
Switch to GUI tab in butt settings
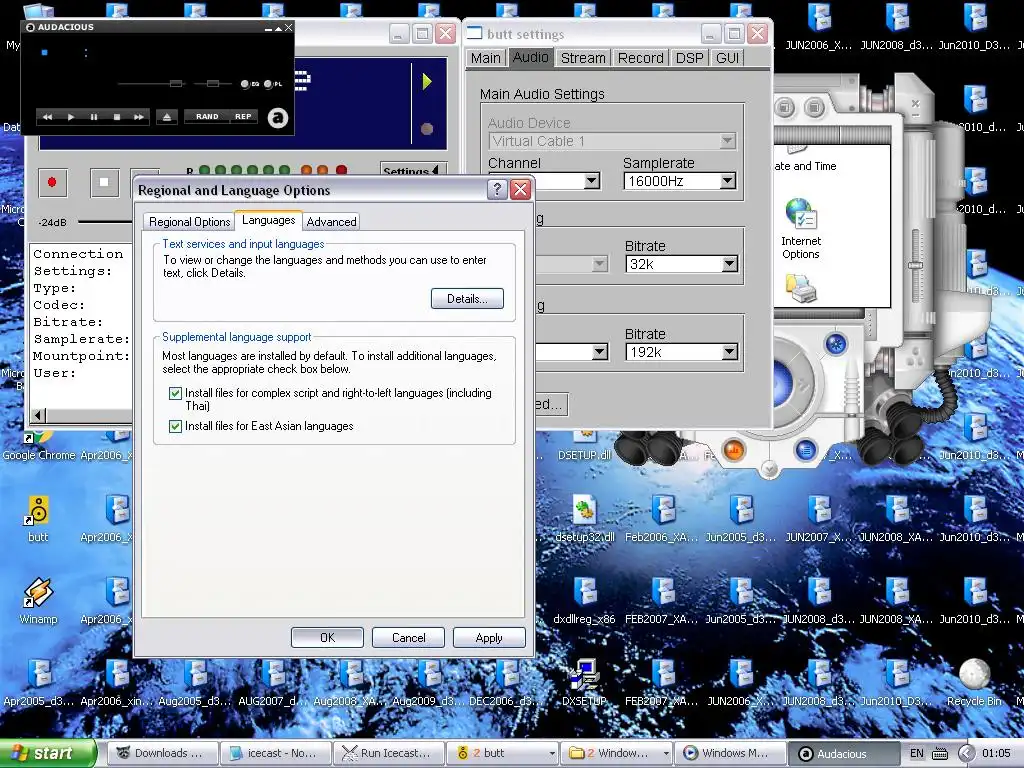pyautogui.click(x=727, y=58)
